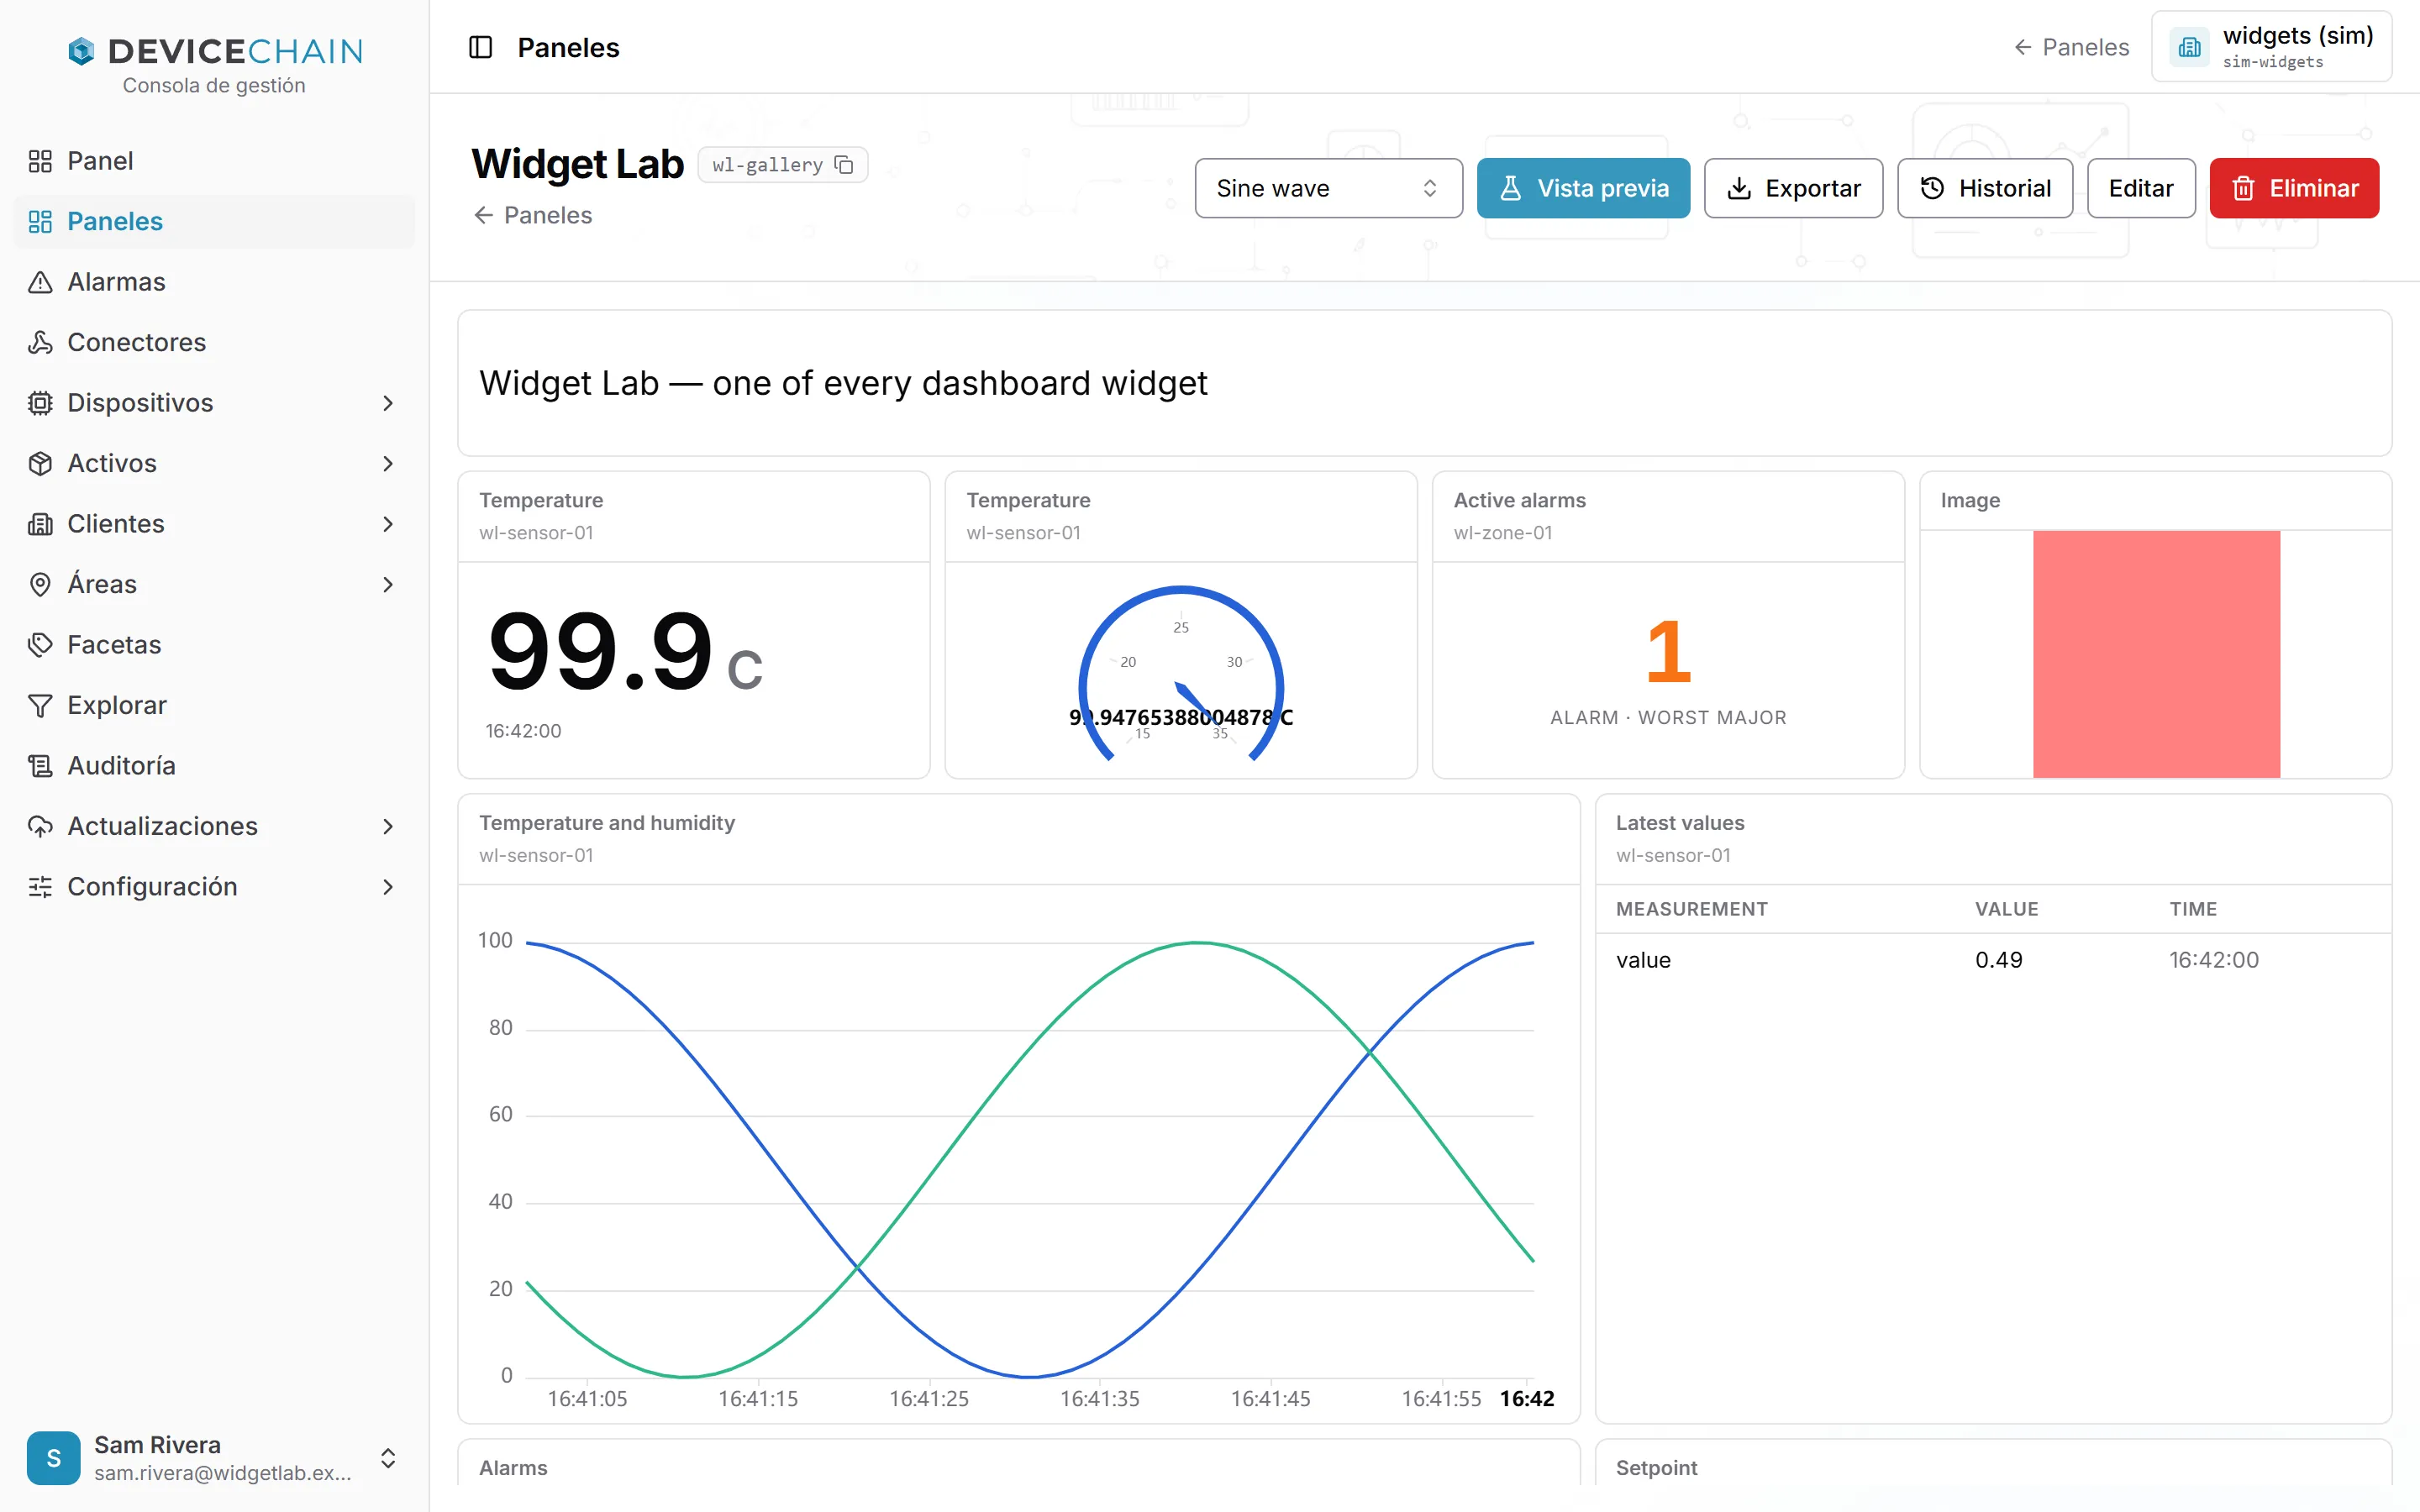The image size is (2420, 1512).
Task: Click the DeviceChain logo icon
Action: tap(80, 51)
